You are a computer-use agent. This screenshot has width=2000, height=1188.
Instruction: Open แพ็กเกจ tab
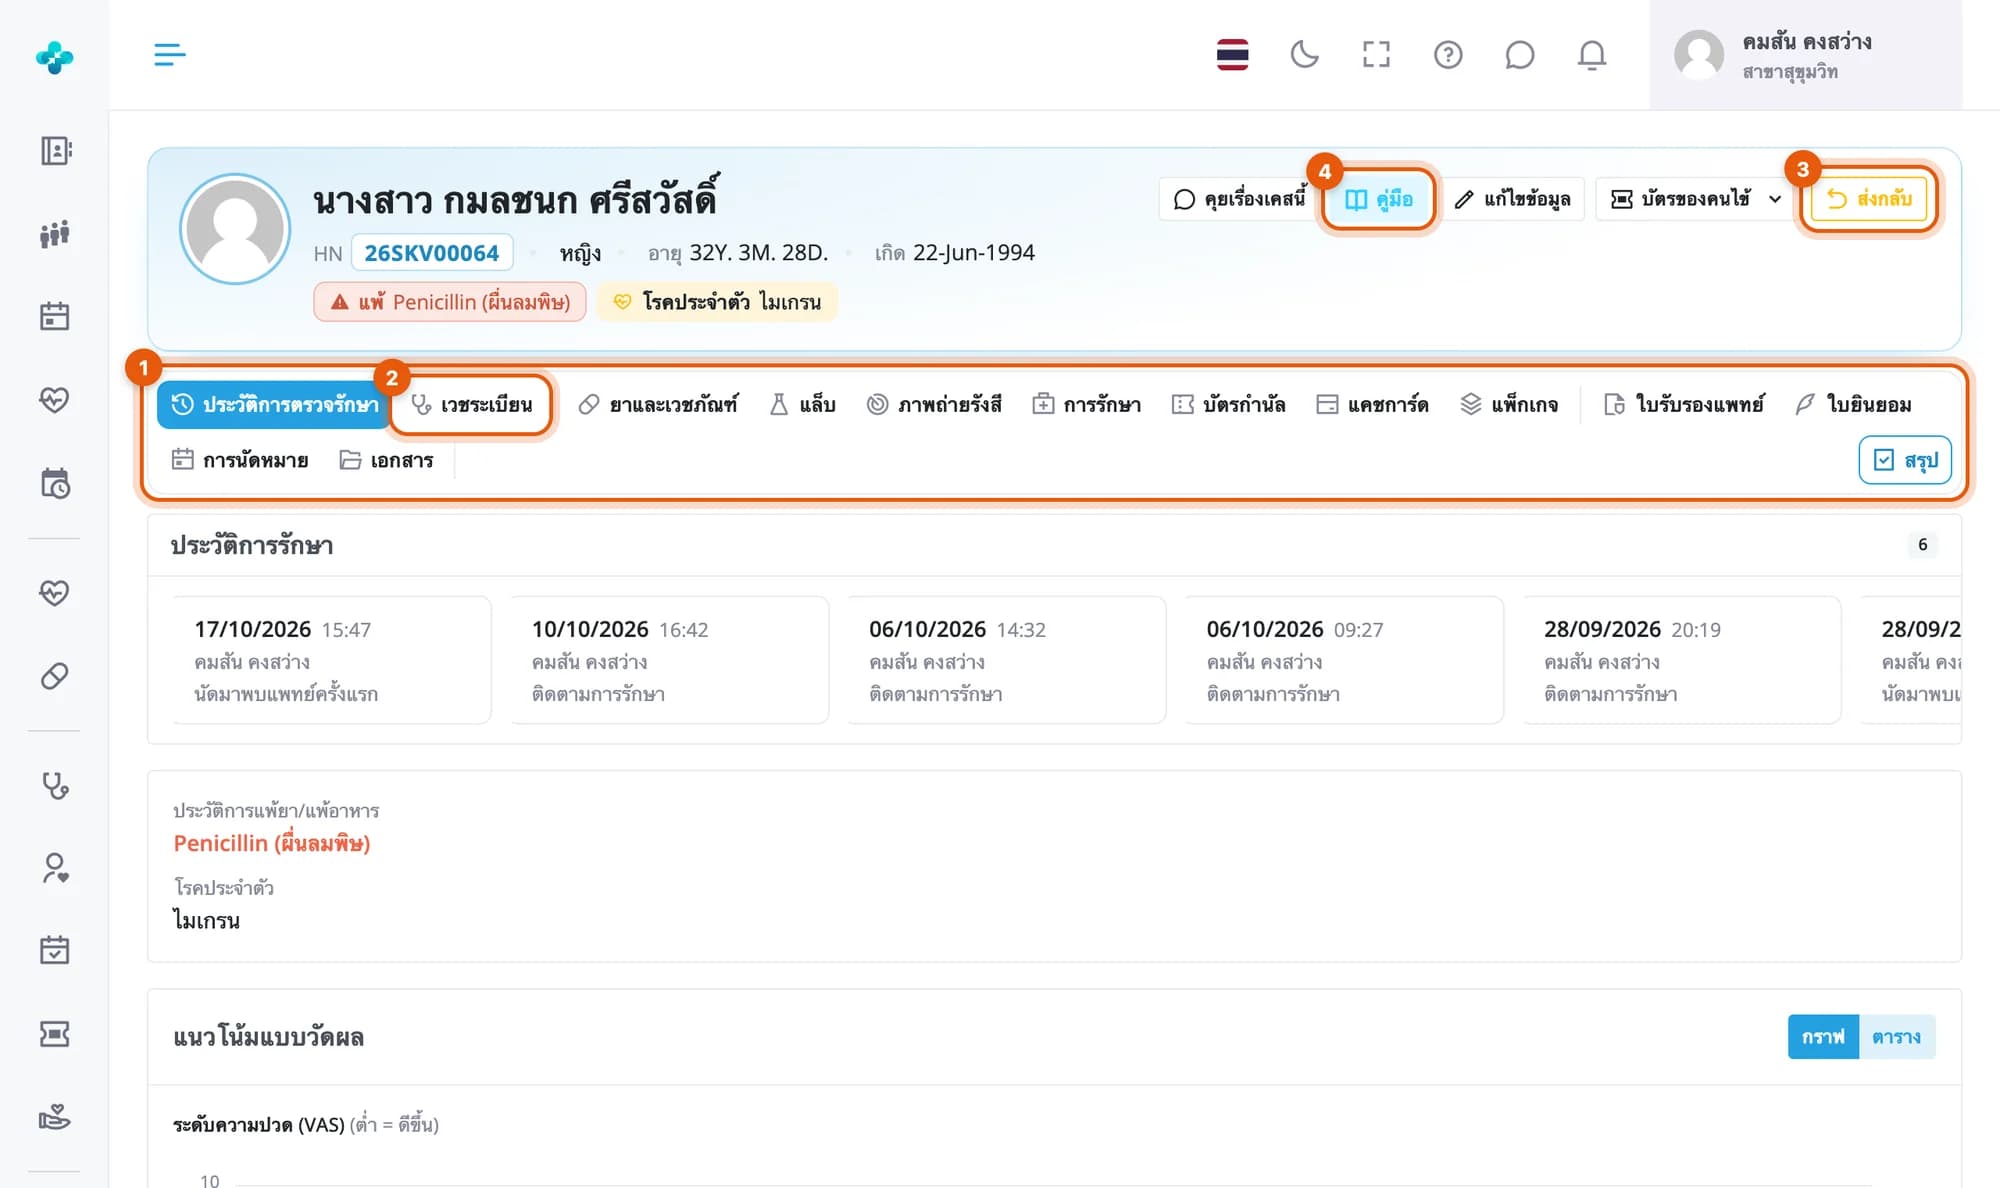tap(1510, 404)
